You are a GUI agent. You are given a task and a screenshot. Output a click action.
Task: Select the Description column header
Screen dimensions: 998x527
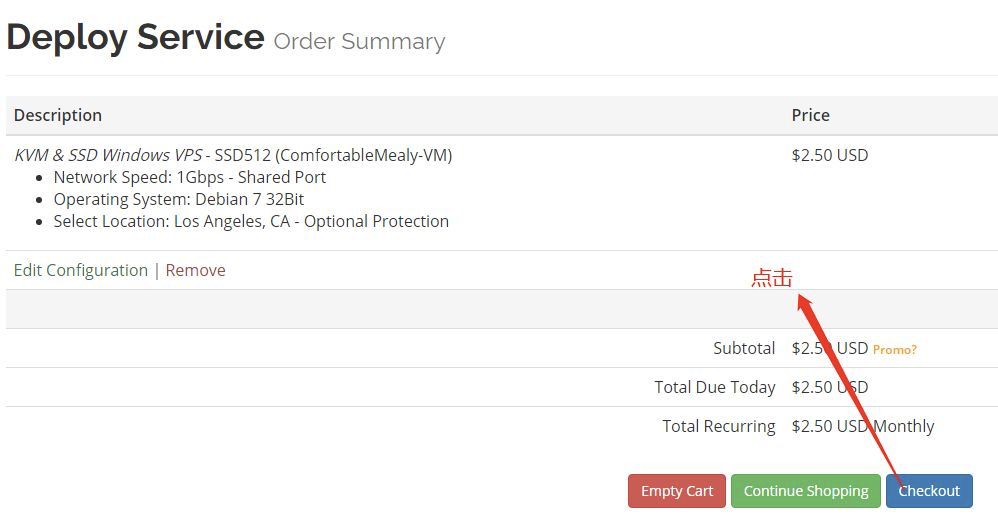[58, 115]
